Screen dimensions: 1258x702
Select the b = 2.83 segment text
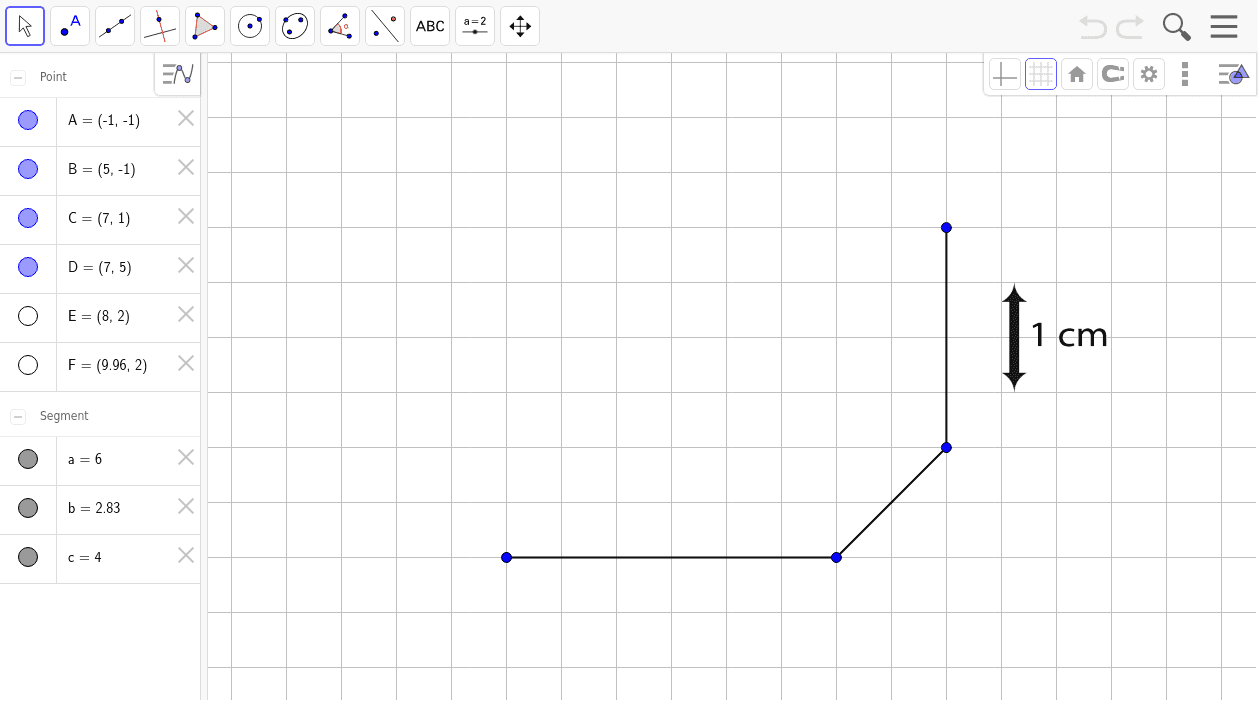pyautogui.click(x=94, y=508)
